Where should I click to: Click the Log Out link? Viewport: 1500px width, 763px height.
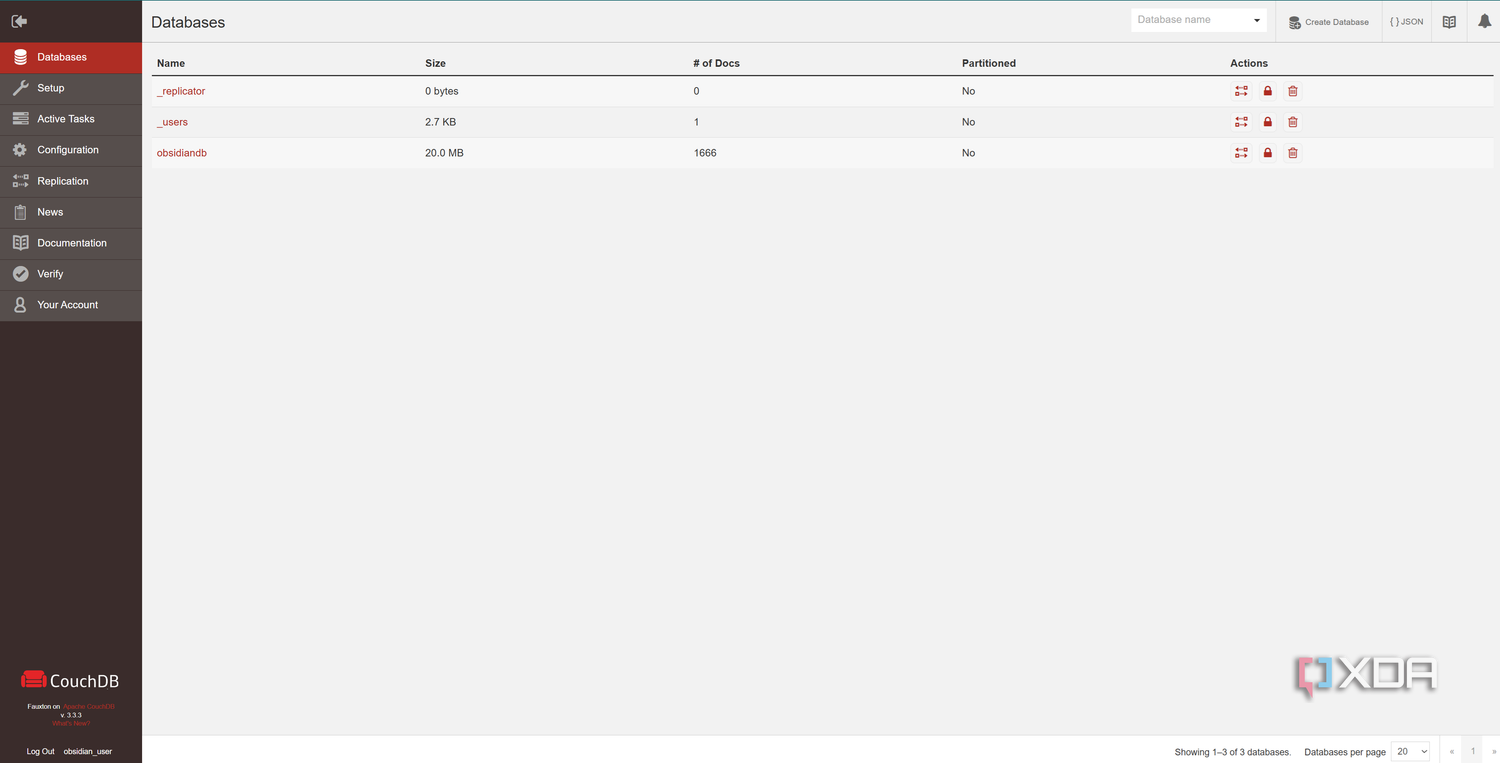click(x=41, y=751)
